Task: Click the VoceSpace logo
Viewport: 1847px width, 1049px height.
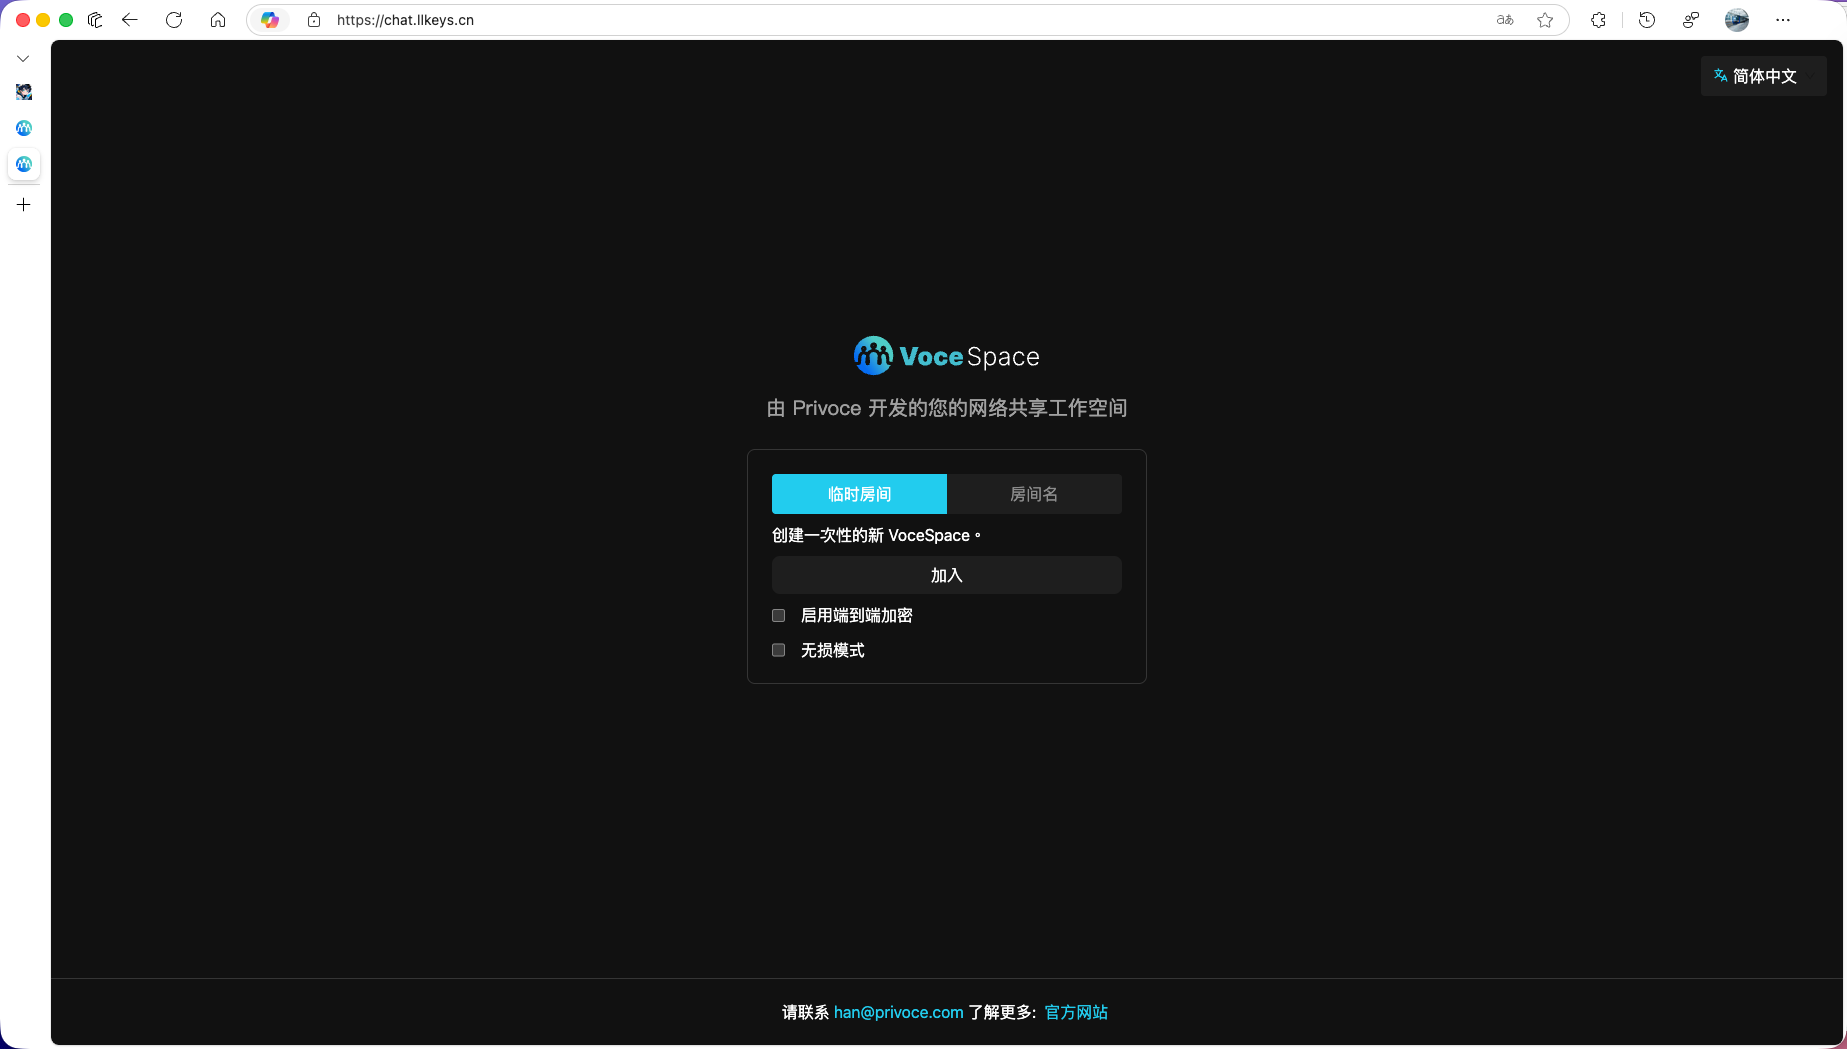Action: (946, 356)
